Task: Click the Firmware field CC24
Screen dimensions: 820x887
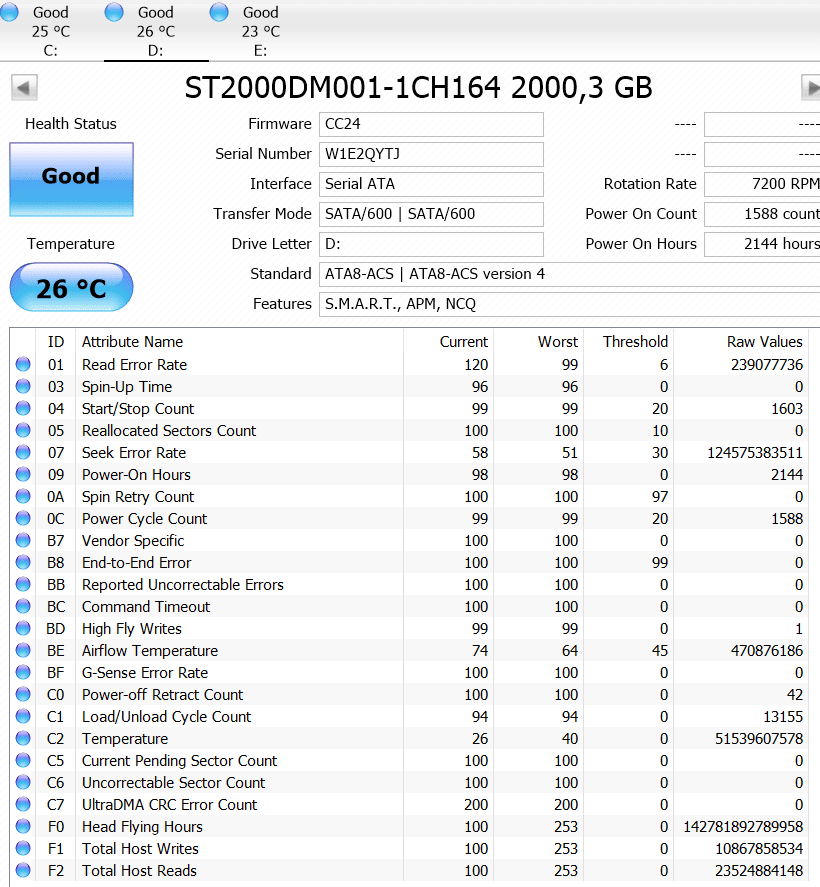Action: click(431, 124)
